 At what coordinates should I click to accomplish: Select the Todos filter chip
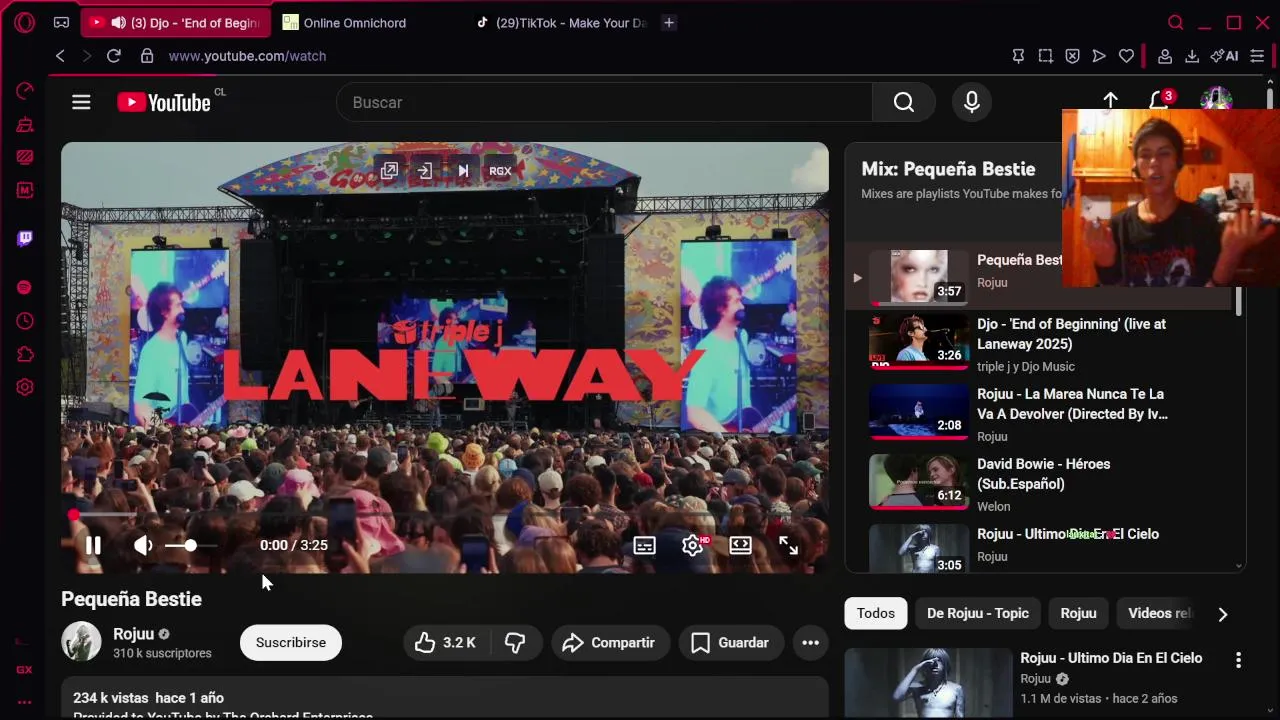(x=876, y=613)
